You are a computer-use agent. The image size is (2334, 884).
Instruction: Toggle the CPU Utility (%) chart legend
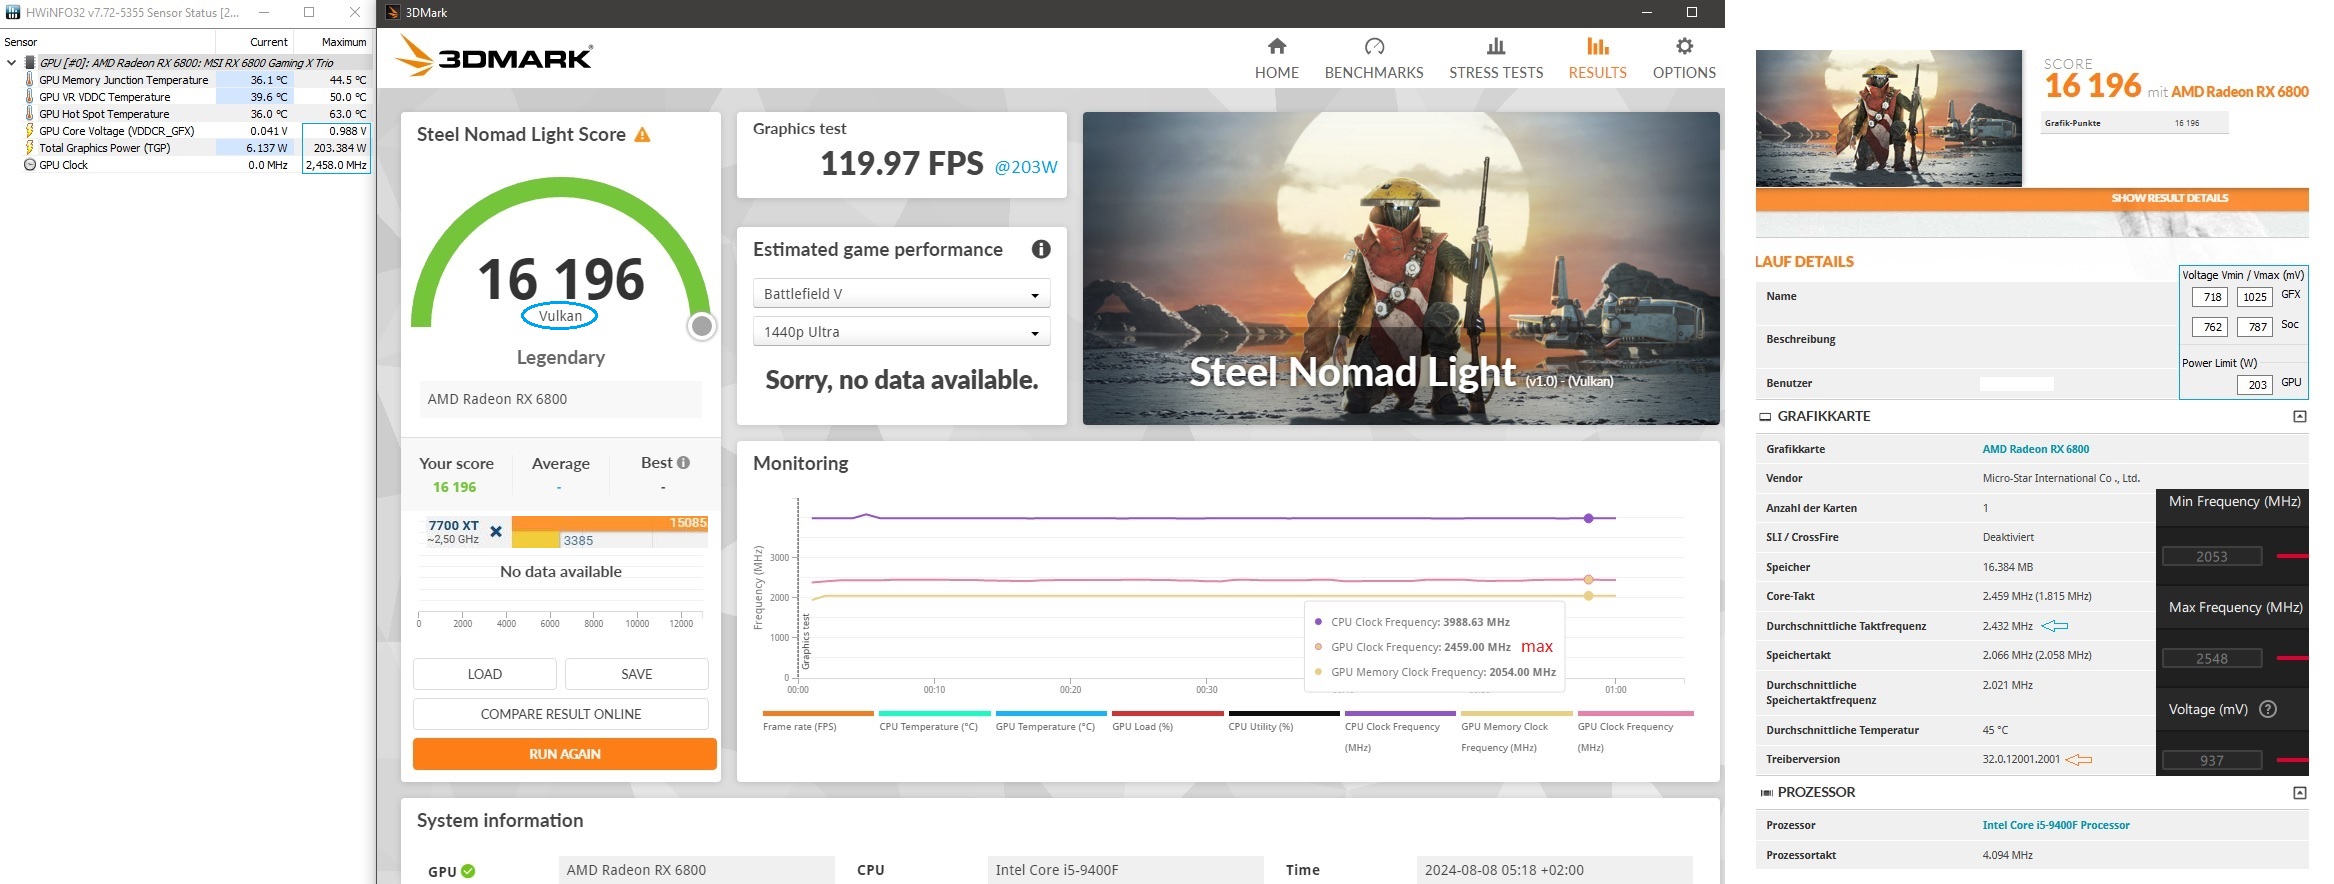click(x=1284, y=723)
